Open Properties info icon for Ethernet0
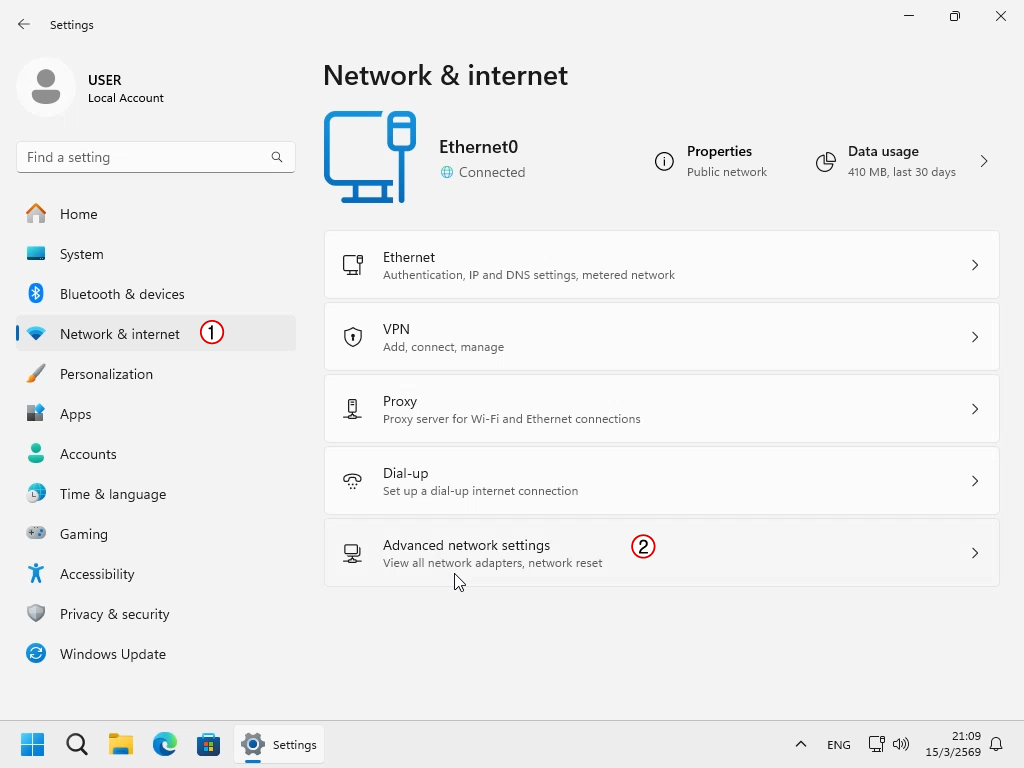Image resolution: width=1024 pixels, height=768 pixels. [664, 161]
